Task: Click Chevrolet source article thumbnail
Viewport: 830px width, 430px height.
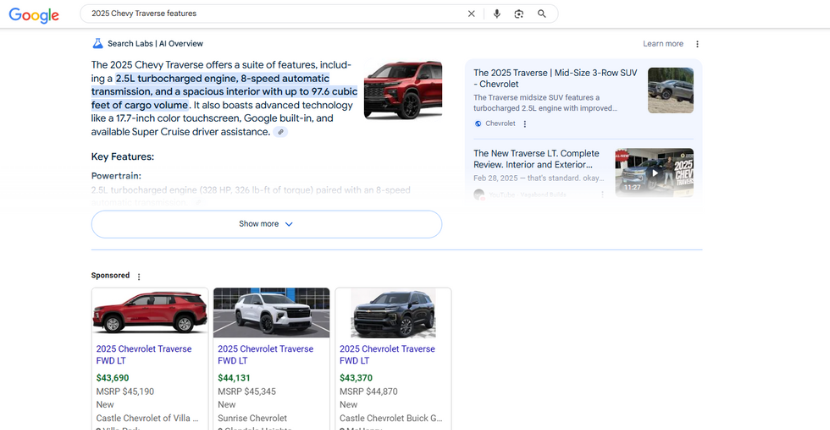Action: [x=671, y=90]
